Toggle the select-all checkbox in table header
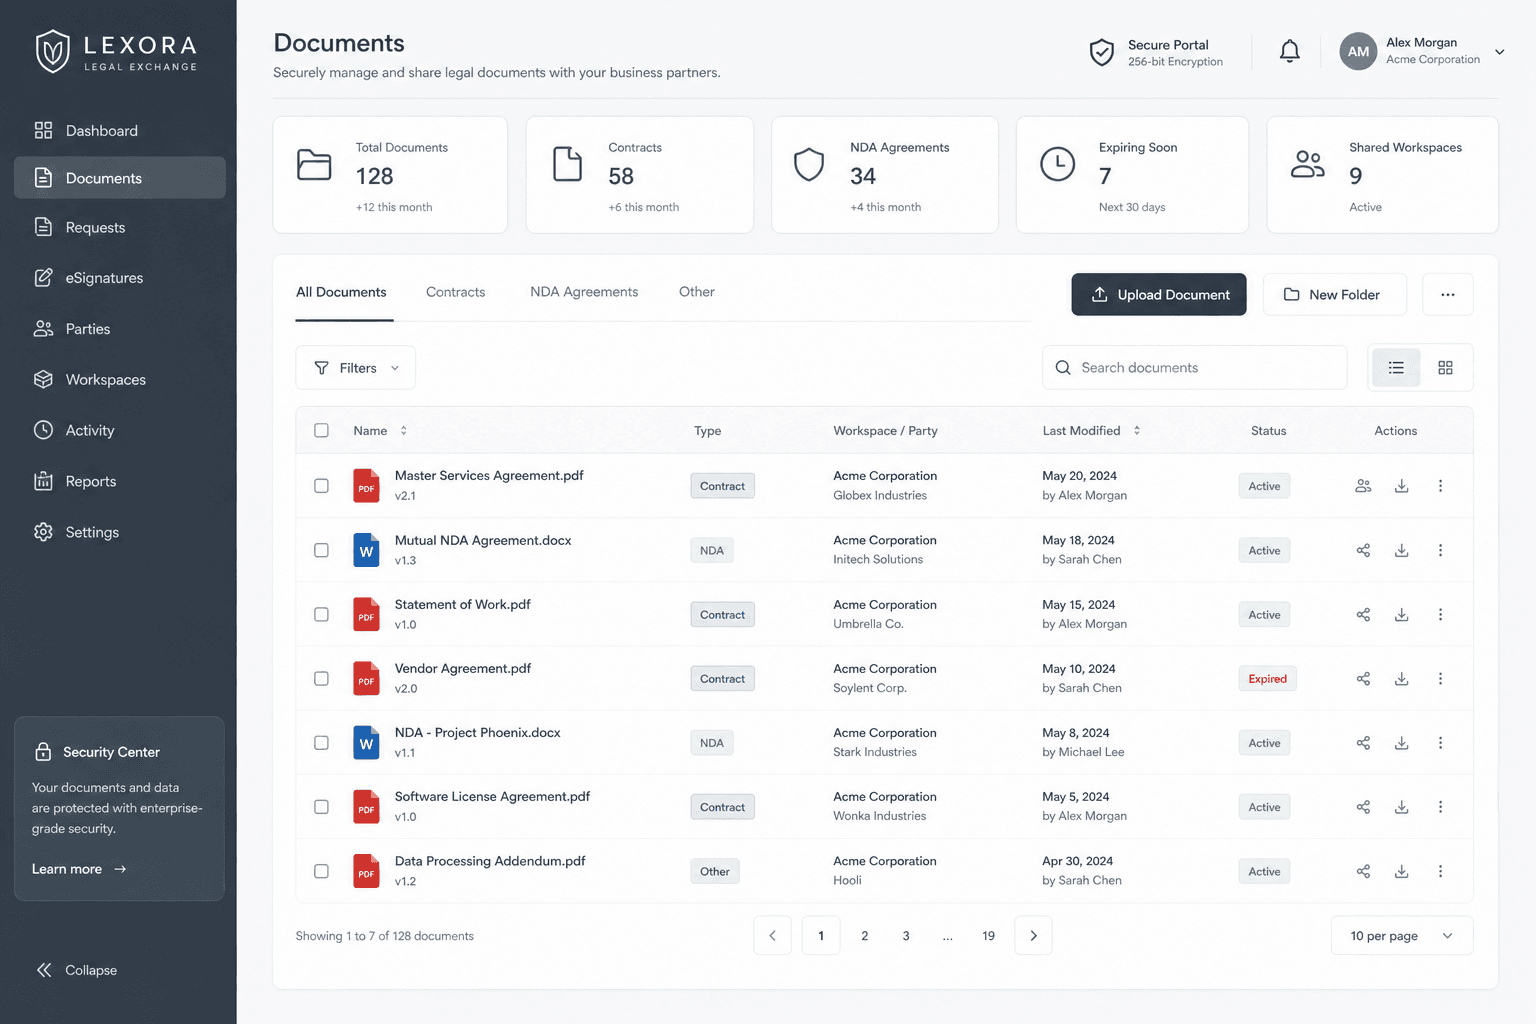Screen dimensions: 1536x1024 coord(321,430)
